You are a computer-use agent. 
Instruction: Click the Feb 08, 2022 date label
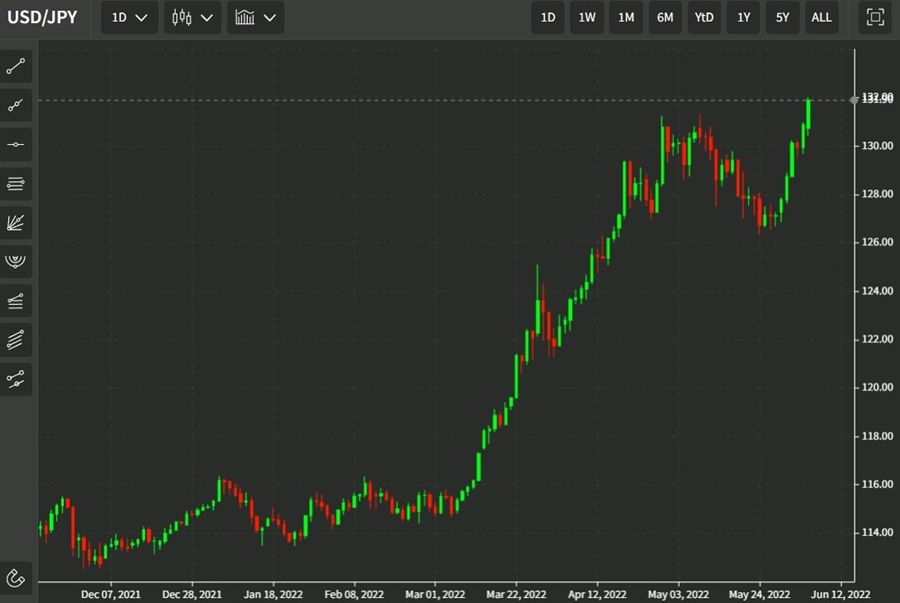(354, 594)
